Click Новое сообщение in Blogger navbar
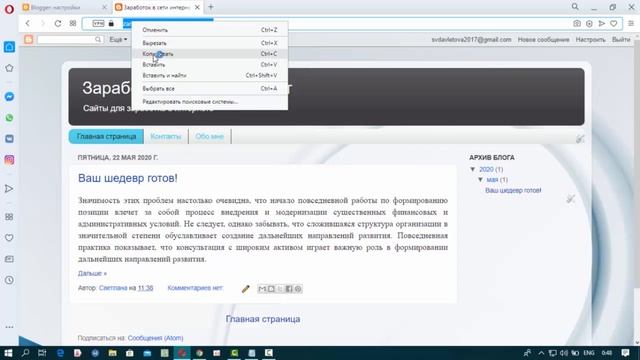 pyautogui.click(x=543, y=40)
